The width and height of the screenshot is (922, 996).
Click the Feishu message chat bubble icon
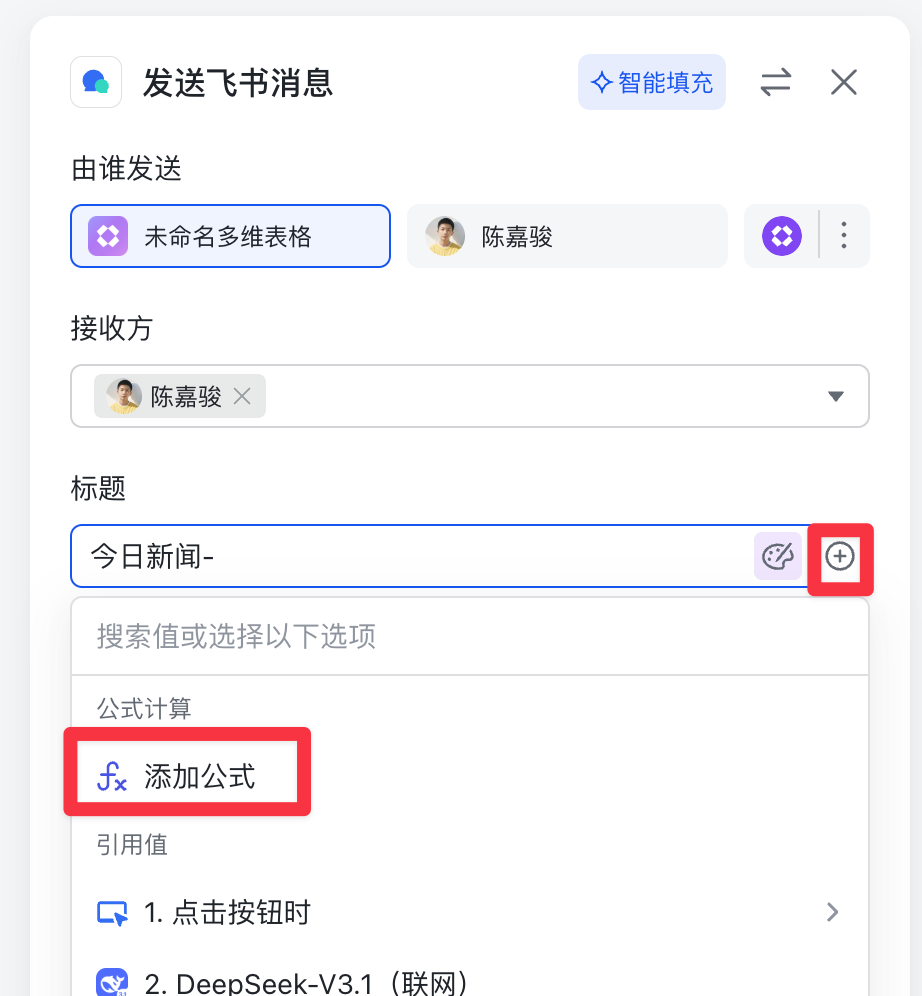point(96,82)
